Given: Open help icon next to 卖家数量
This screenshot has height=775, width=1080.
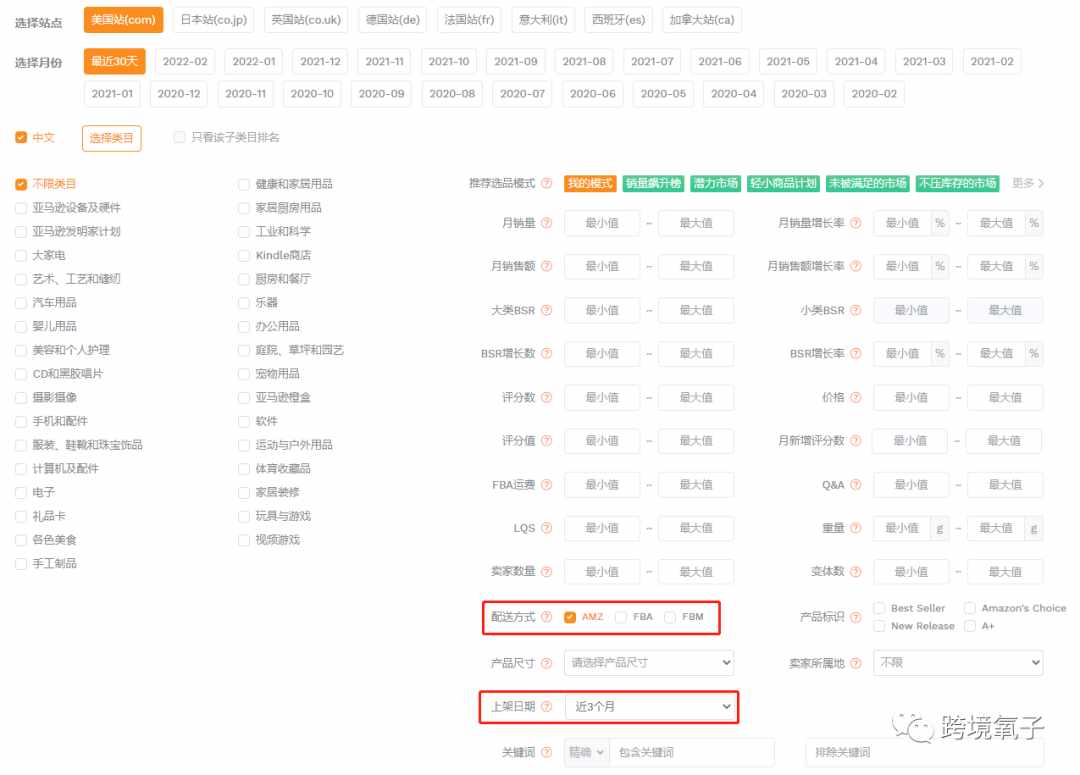Looking at the screenshot, I should click(x=546, y=572).
